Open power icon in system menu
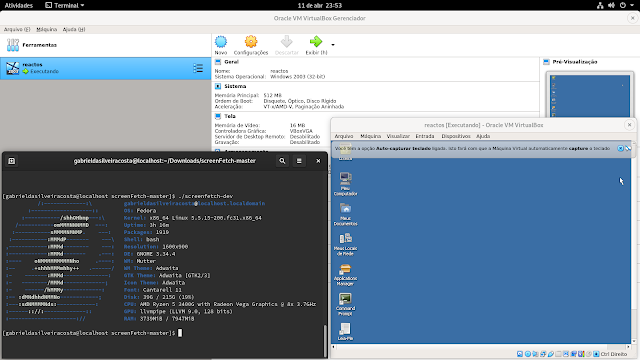Screen dimensions: 640x360 pos(622,5)
